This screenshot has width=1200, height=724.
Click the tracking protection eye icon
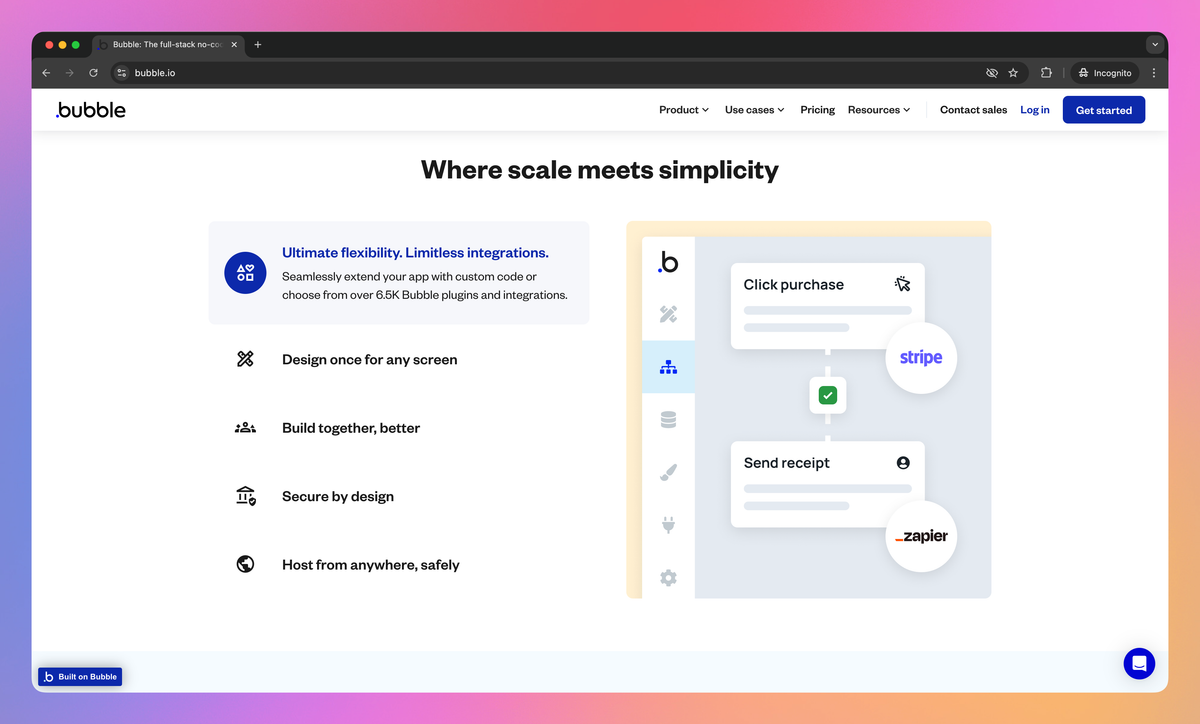coord(992,73)
